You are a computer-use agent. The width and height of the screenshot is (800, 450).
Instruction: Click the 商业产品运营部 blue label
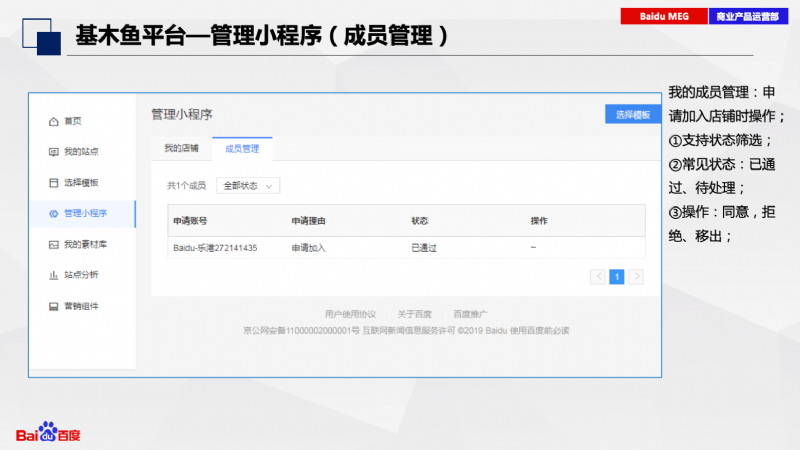click(748, 16)
